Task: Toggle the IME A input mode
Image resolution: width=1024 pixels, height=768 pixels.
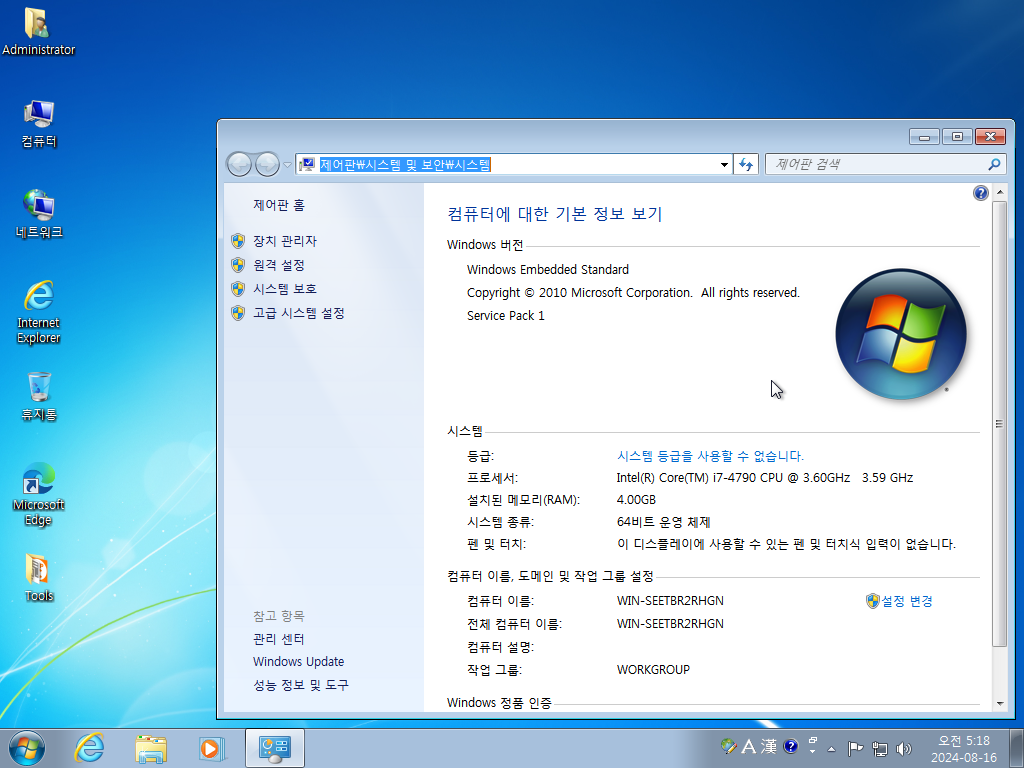Action: pos(748,746)
